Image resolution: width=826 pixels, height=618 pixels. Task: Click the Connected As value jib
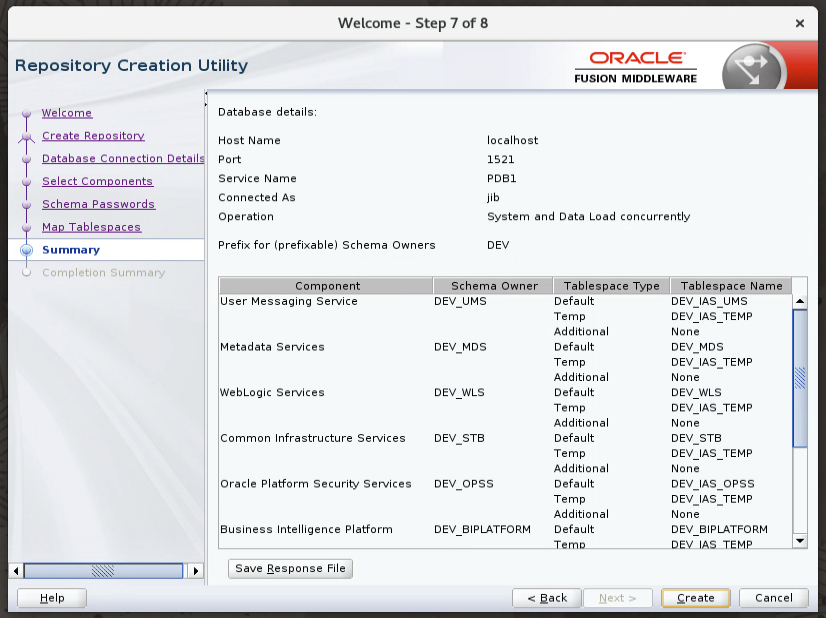coord(493,198)
